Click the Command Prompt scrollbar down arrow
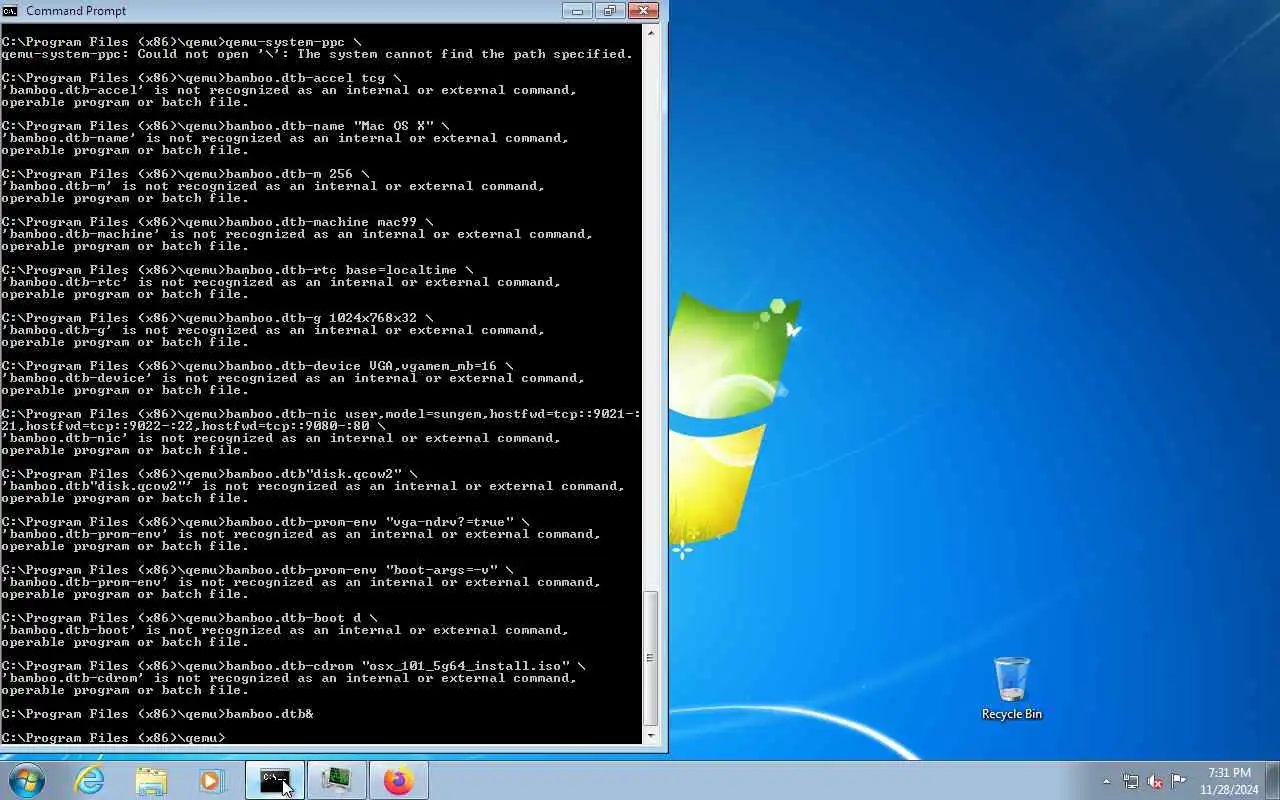The height and width of the screenshot is (800, 1280). [651, 735]
